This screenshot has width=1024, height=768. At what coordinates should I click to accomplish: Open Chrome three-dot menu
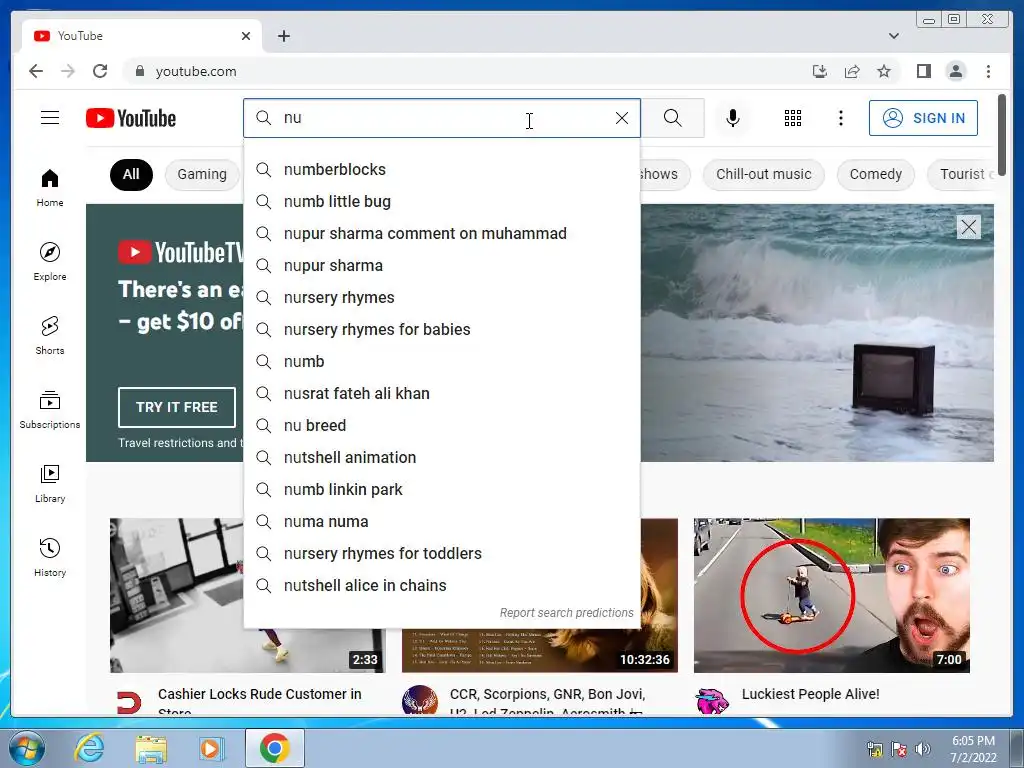pos(988,71)
